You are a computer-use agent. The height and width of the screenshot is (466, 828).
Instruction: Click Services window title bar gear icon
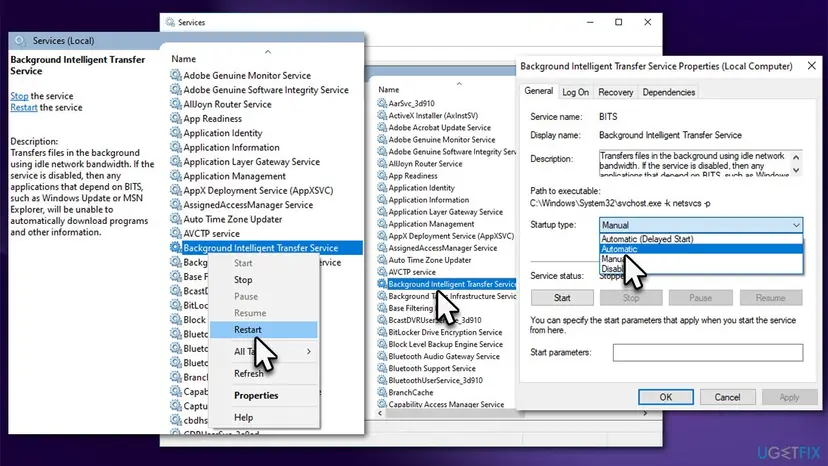pyautogui.click(x=170, y=22)
